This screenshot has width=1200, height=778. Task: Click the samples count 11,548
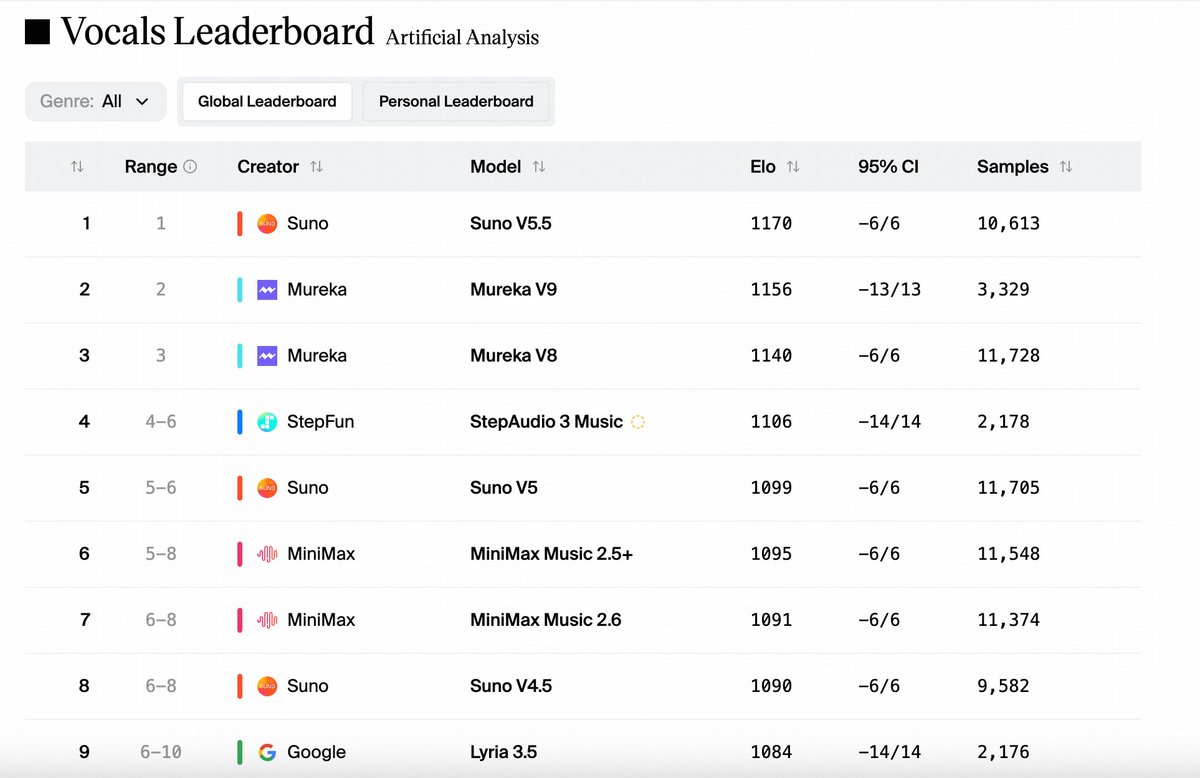click(1008, 553)
